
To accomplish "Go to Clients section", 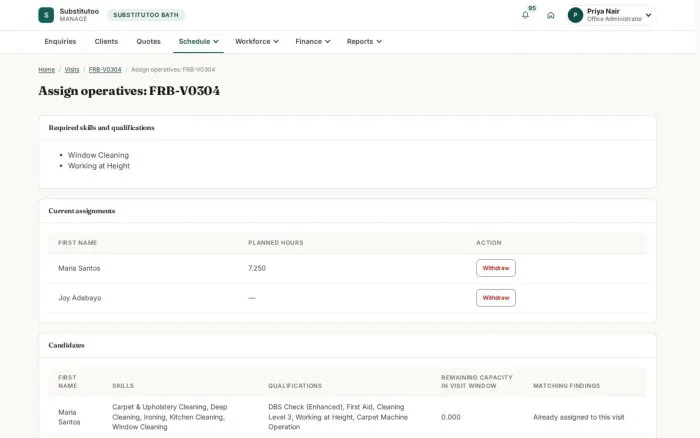I will pyautogui.click(x=106, y=42).
